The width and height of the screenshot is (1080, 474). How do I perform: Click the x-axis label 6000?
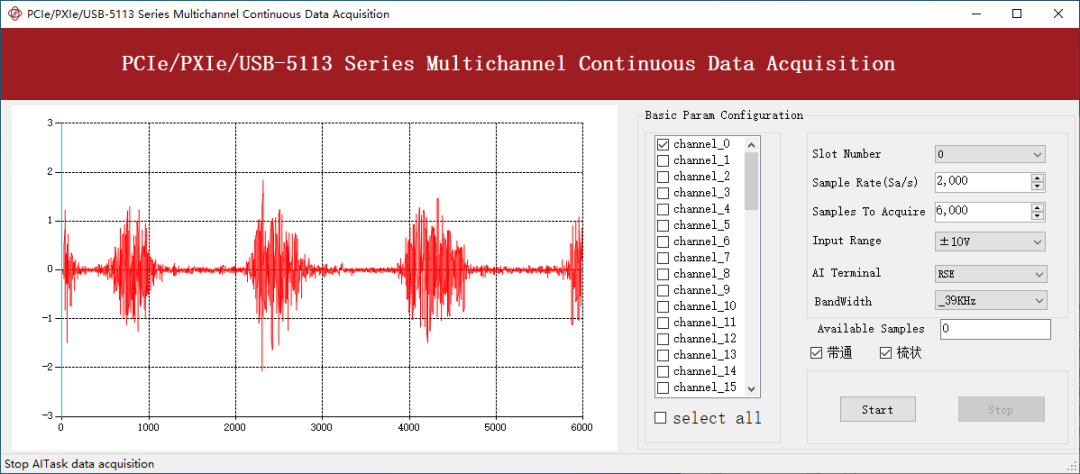[582, 427]
